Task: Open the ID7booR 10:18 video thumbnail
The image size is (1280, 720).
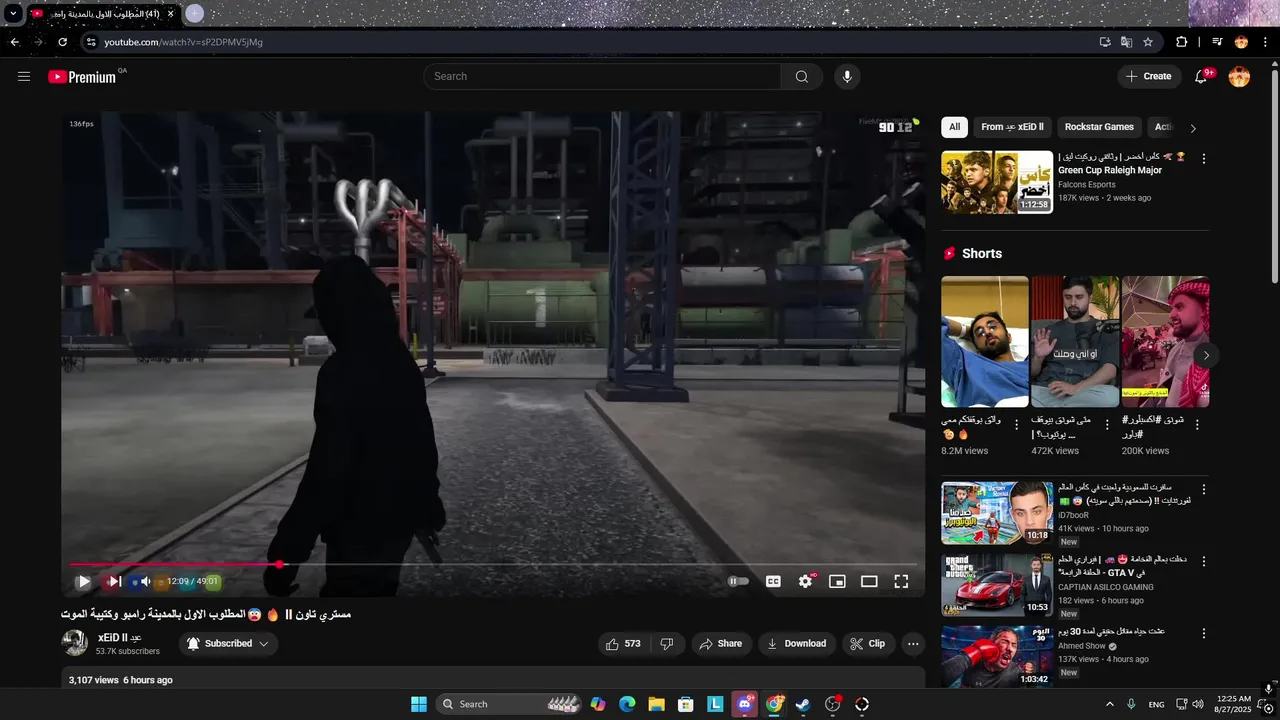Action: (x=997, y=513)
